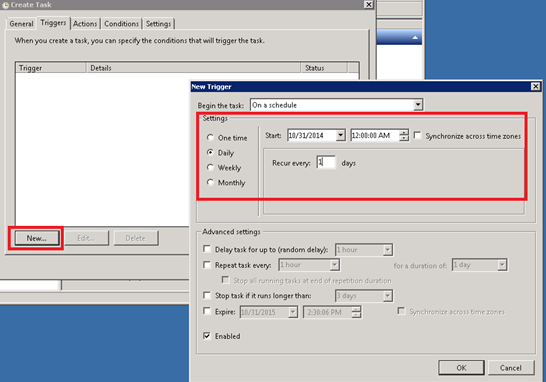
Task: Click the Start time spinner arrows
Action: [404, 135]
